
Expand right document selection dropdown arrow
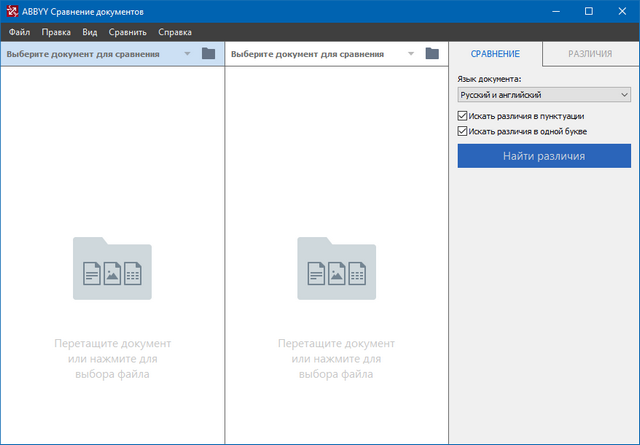pos(411,54)
